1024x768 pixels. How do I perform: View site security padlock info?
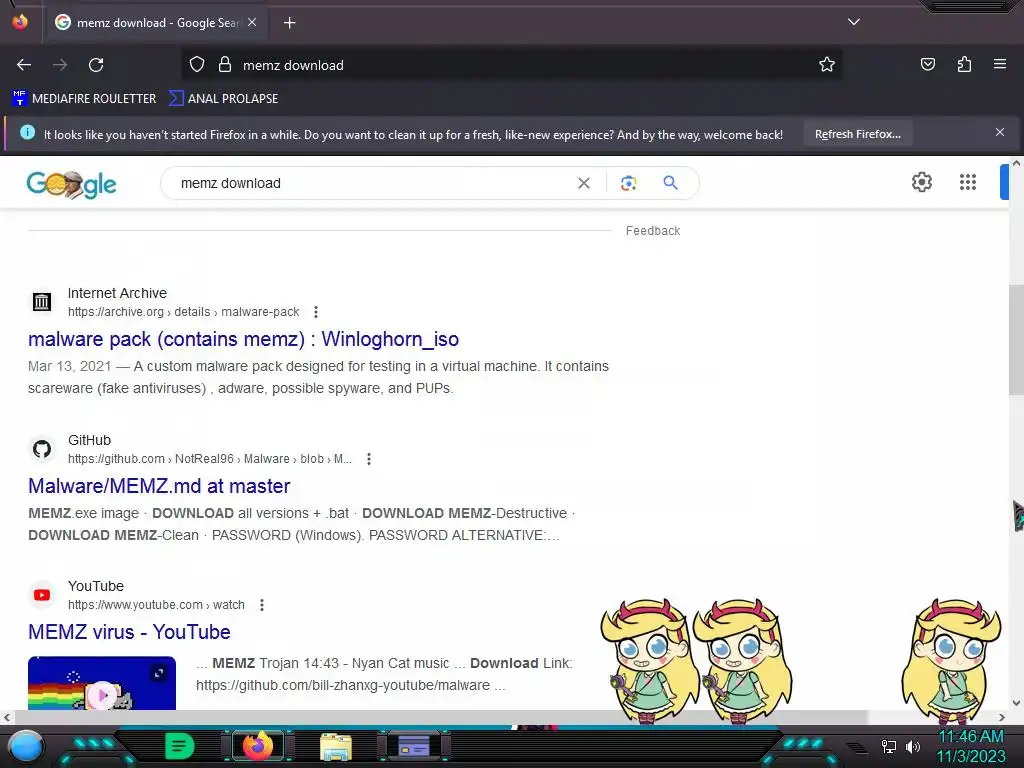point(225,65)
